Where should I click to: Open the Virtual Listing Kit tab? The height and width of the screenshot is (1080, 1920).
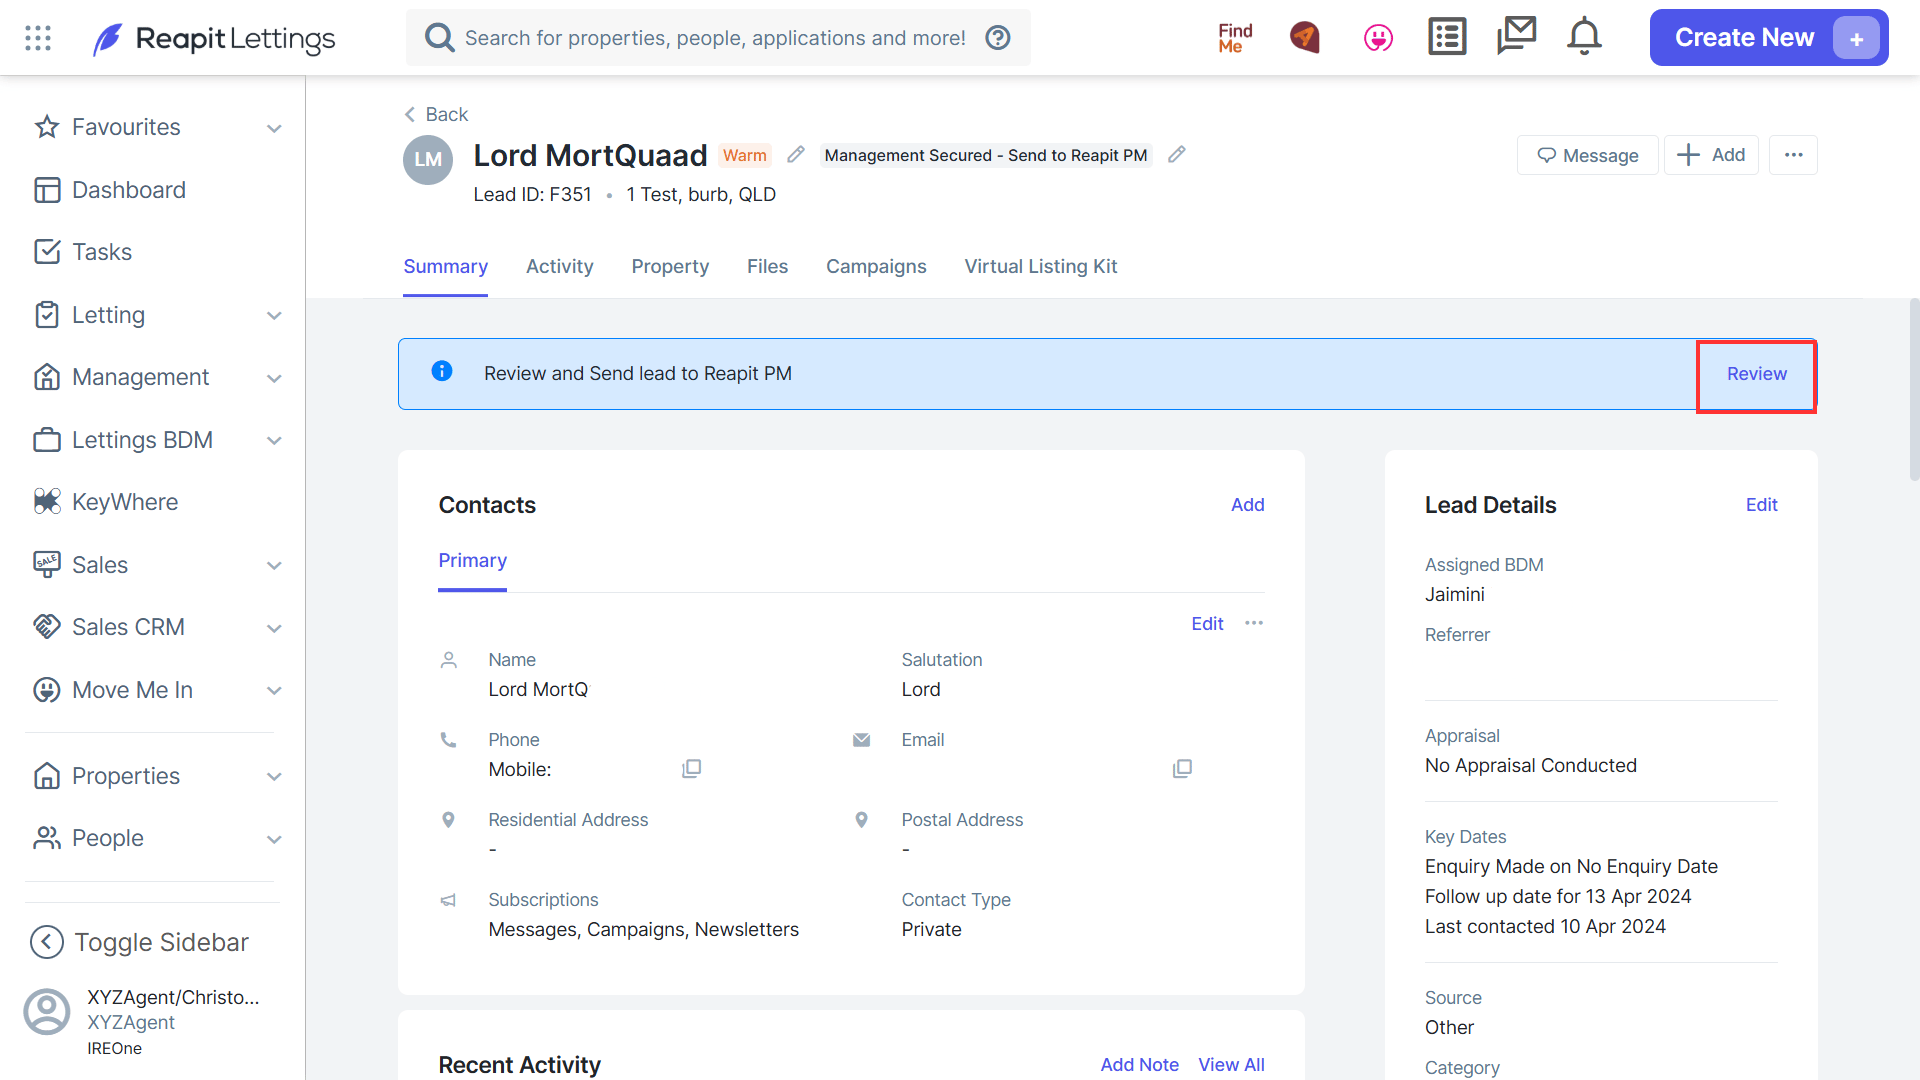point(1041,267)
